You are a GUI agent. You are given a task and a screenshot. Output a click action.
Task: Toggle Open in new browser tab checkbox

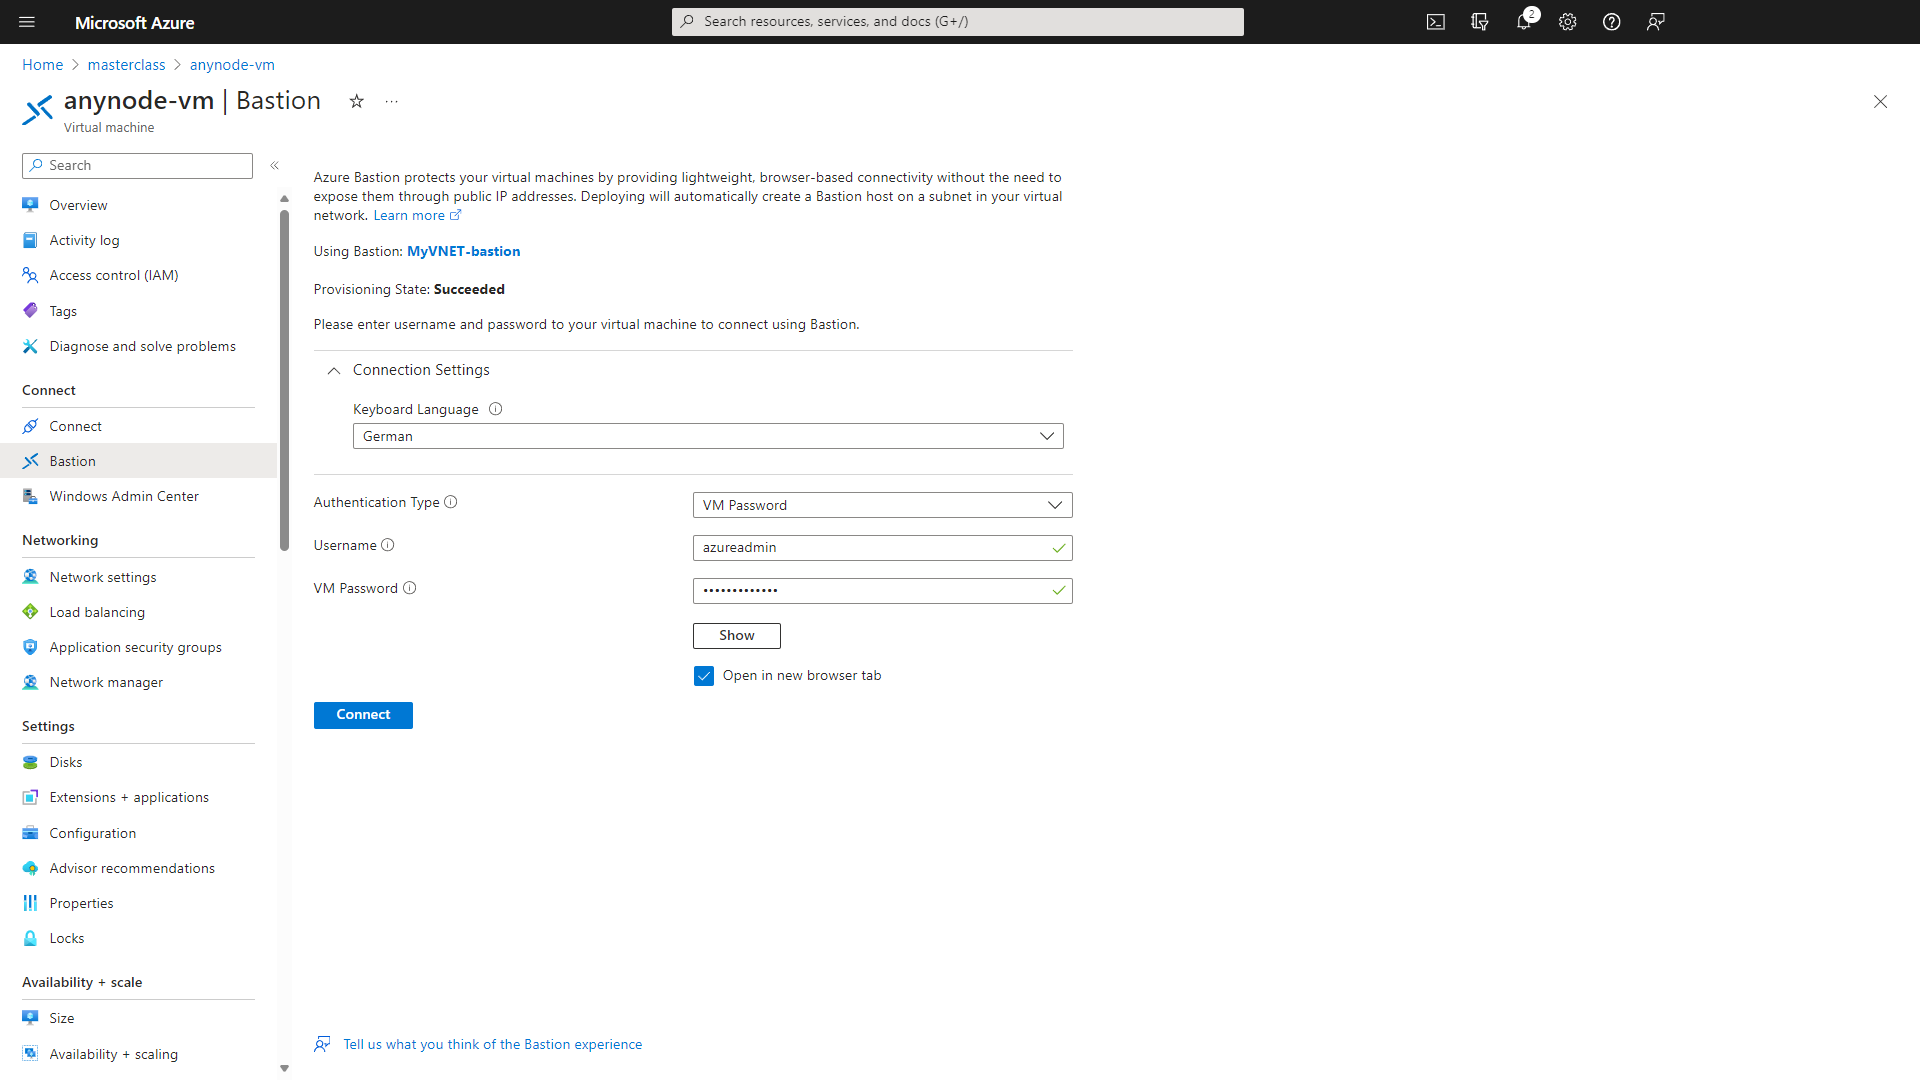pos(705,675)
